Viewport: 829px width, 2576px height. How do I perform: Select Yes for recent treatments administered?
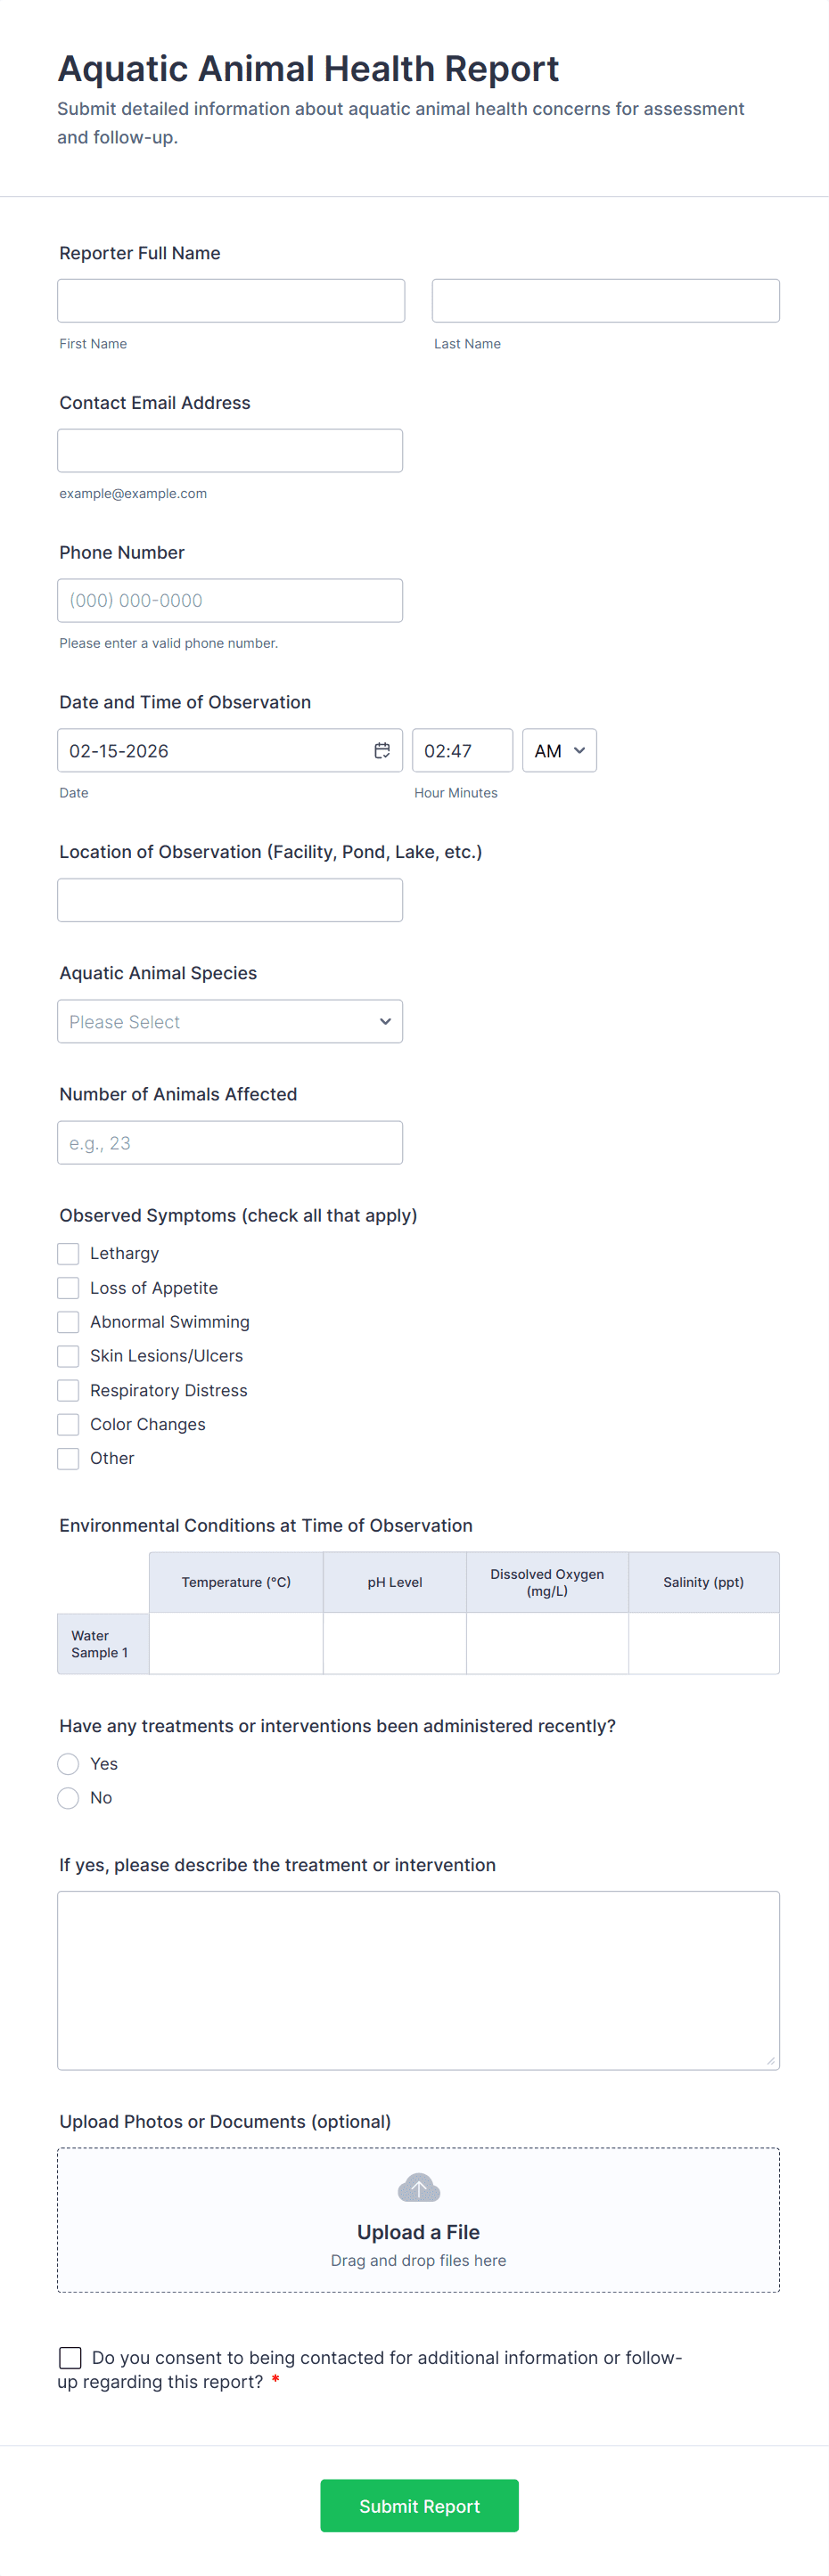click(68, 1764)
